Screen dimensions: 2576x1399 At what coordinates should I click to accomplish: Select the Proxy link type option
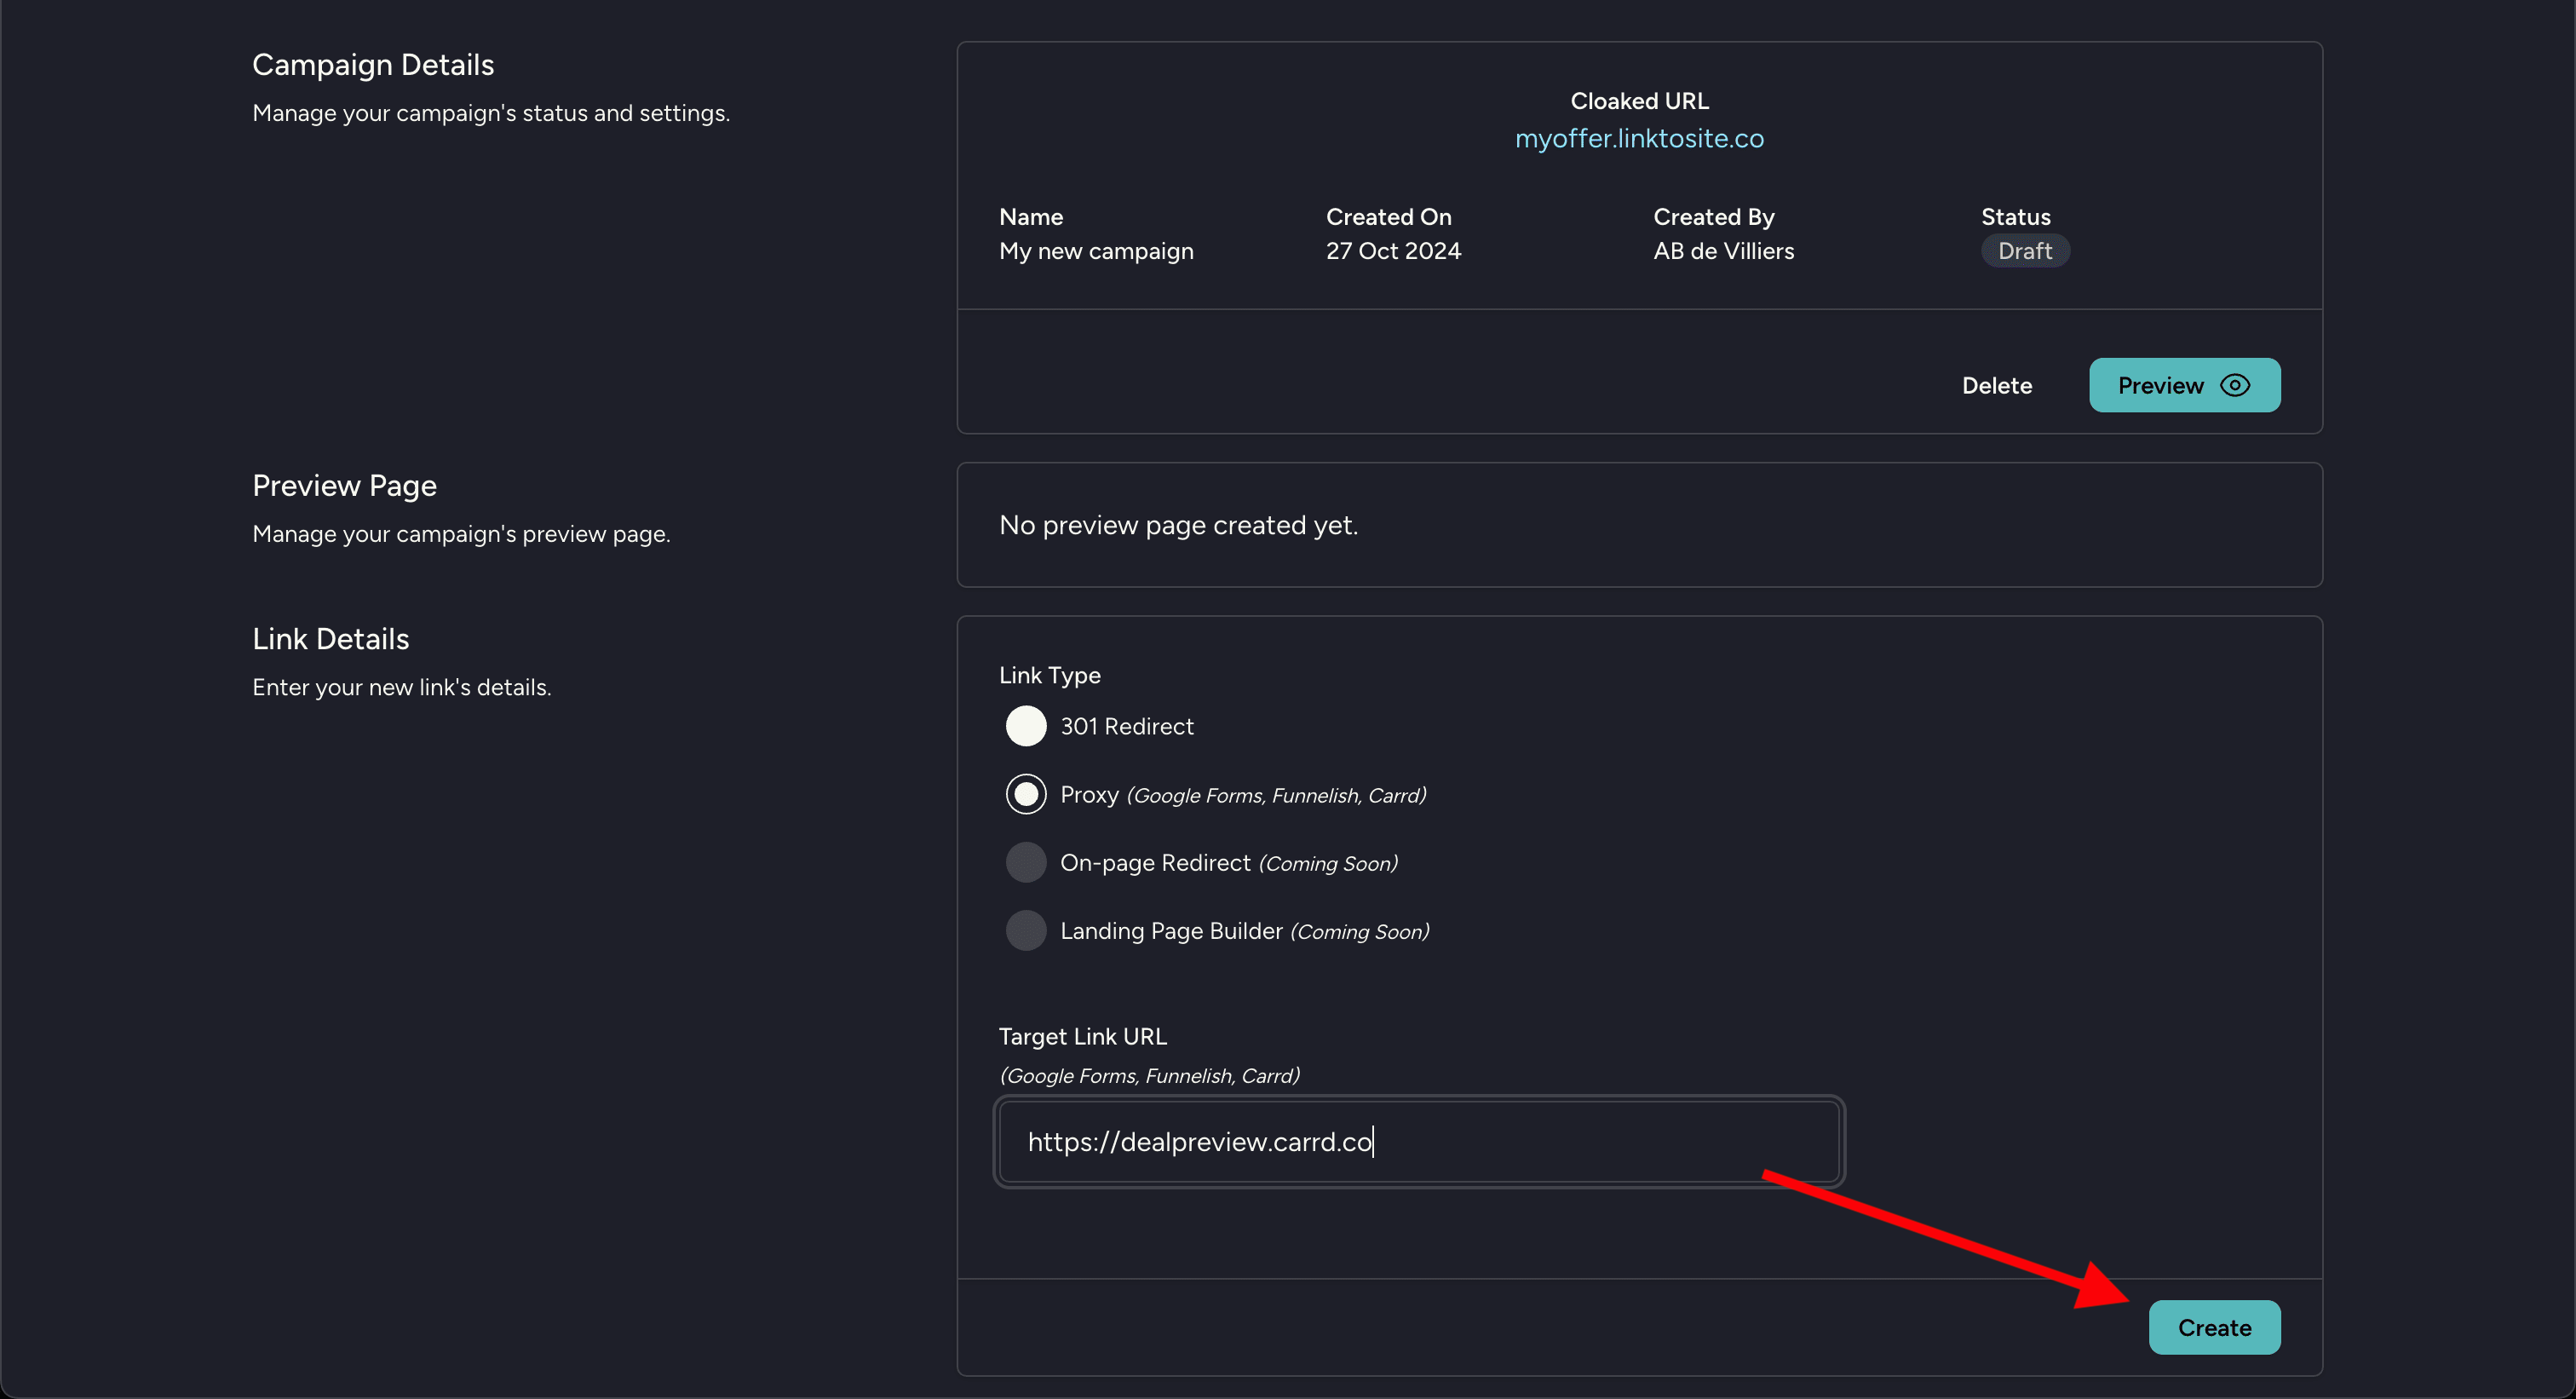point(1026,794)
